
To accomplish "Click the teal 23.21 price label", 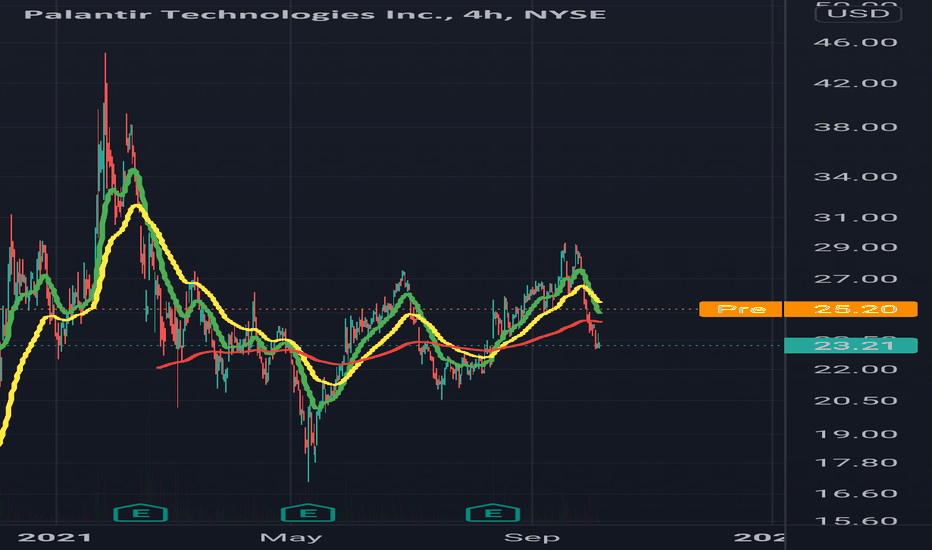I will [x=851, y=345].
